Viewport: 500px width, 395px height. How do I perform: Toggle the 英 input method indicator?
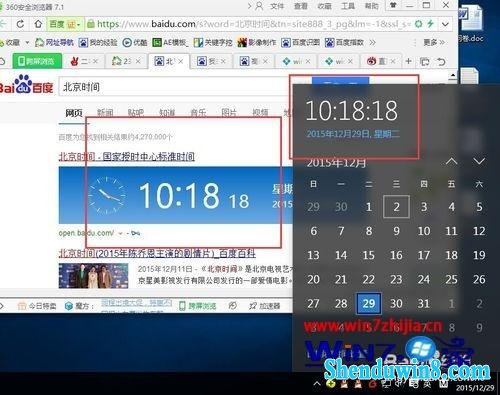(x=428, y=384)
